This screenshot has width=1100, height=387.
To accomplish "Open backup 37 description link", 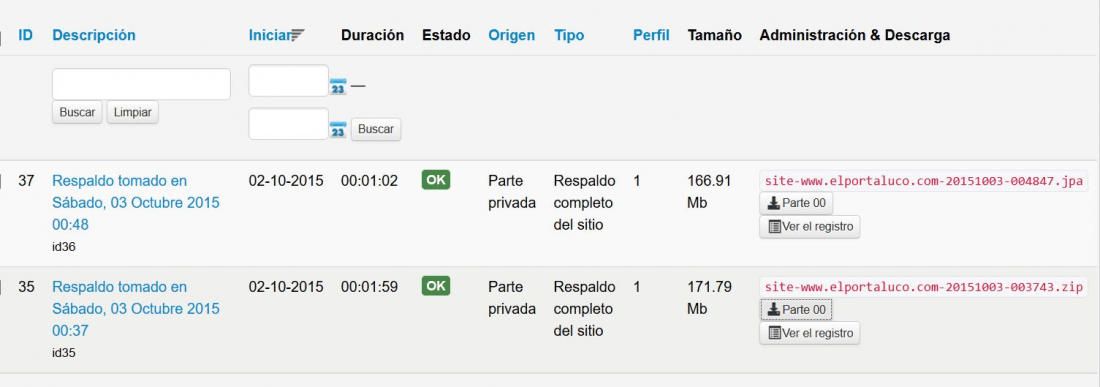I will [135, 203].
